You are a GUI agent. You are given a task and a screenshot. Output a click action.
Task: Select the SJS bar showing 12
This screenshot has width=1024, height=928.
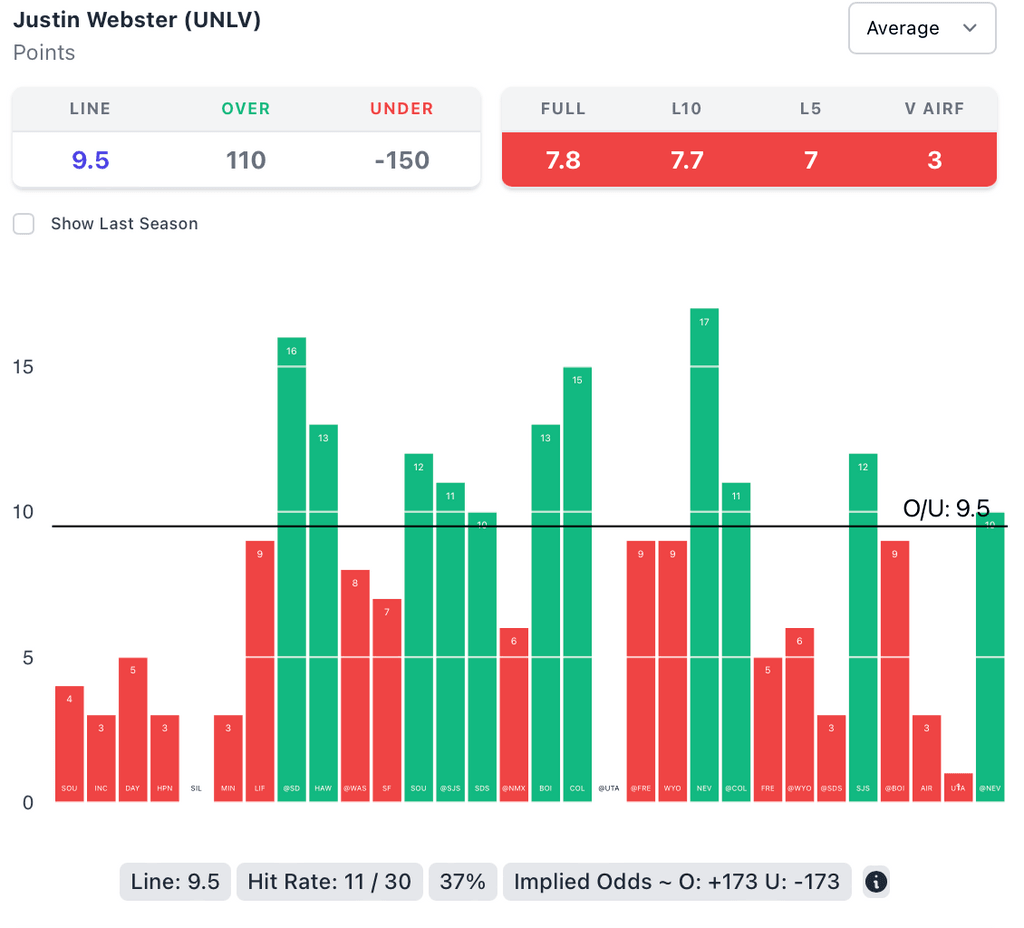pos(863,628)
